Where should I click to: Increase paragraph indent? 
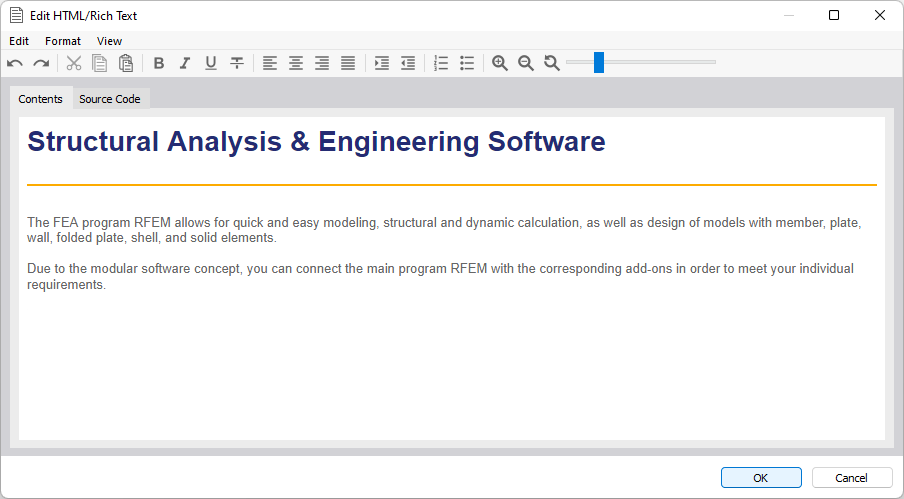point(382,63)
